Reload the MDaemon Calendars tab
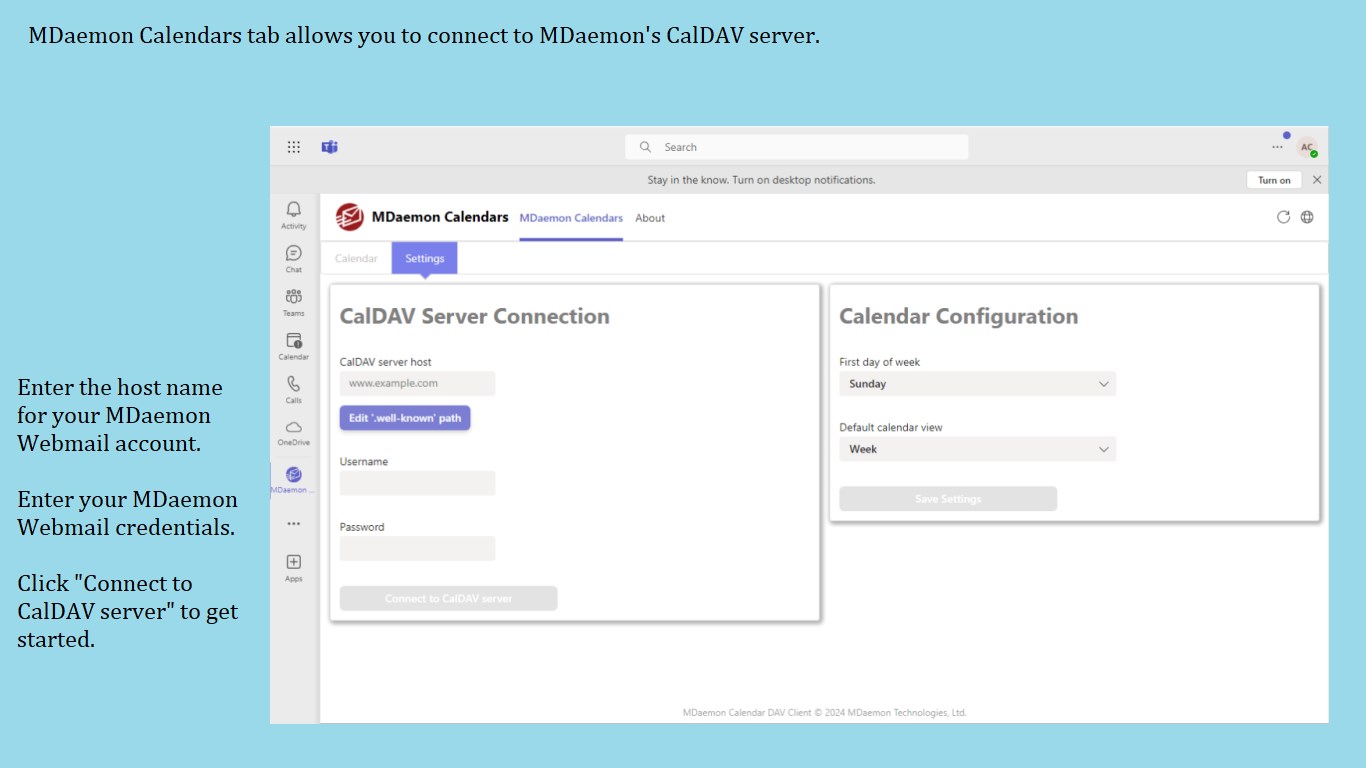Image resolution: width=1366 pixels, height=768 pixels. (x=1284, y=217)
